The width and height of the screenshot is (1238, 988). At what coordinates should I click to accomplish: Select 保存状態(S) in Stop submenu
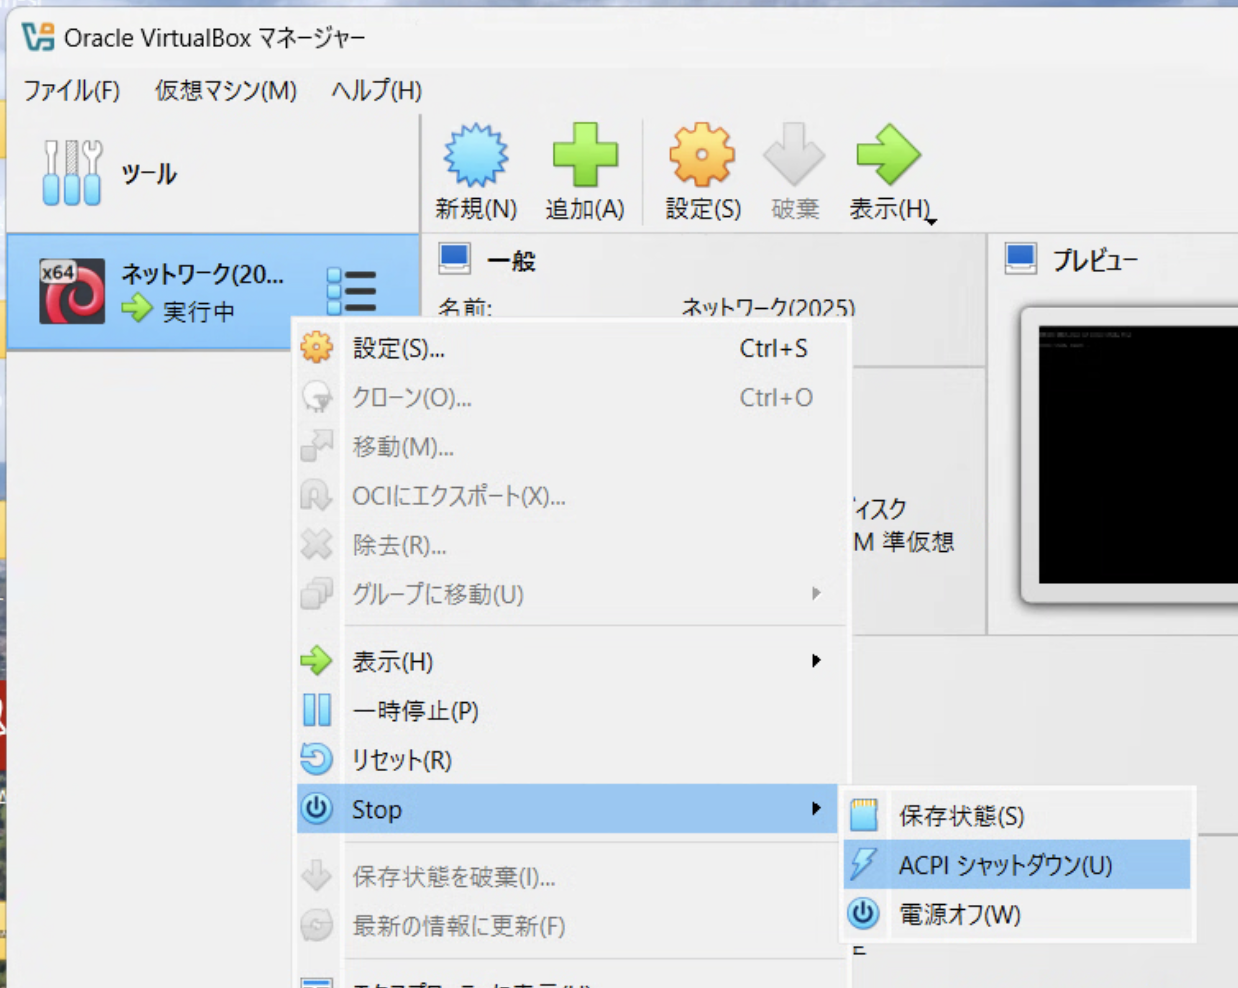[1018, 816]
